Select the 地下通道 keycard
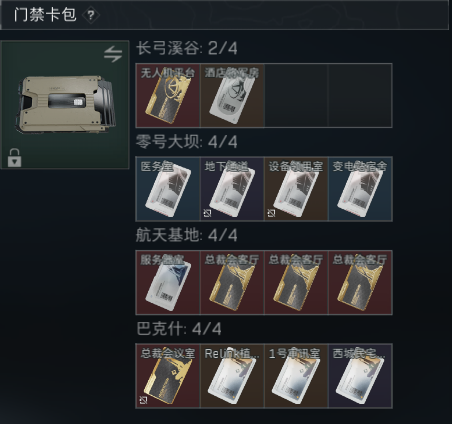The width and height of the screenshot is (452, 424). click(x=232, y=189)
